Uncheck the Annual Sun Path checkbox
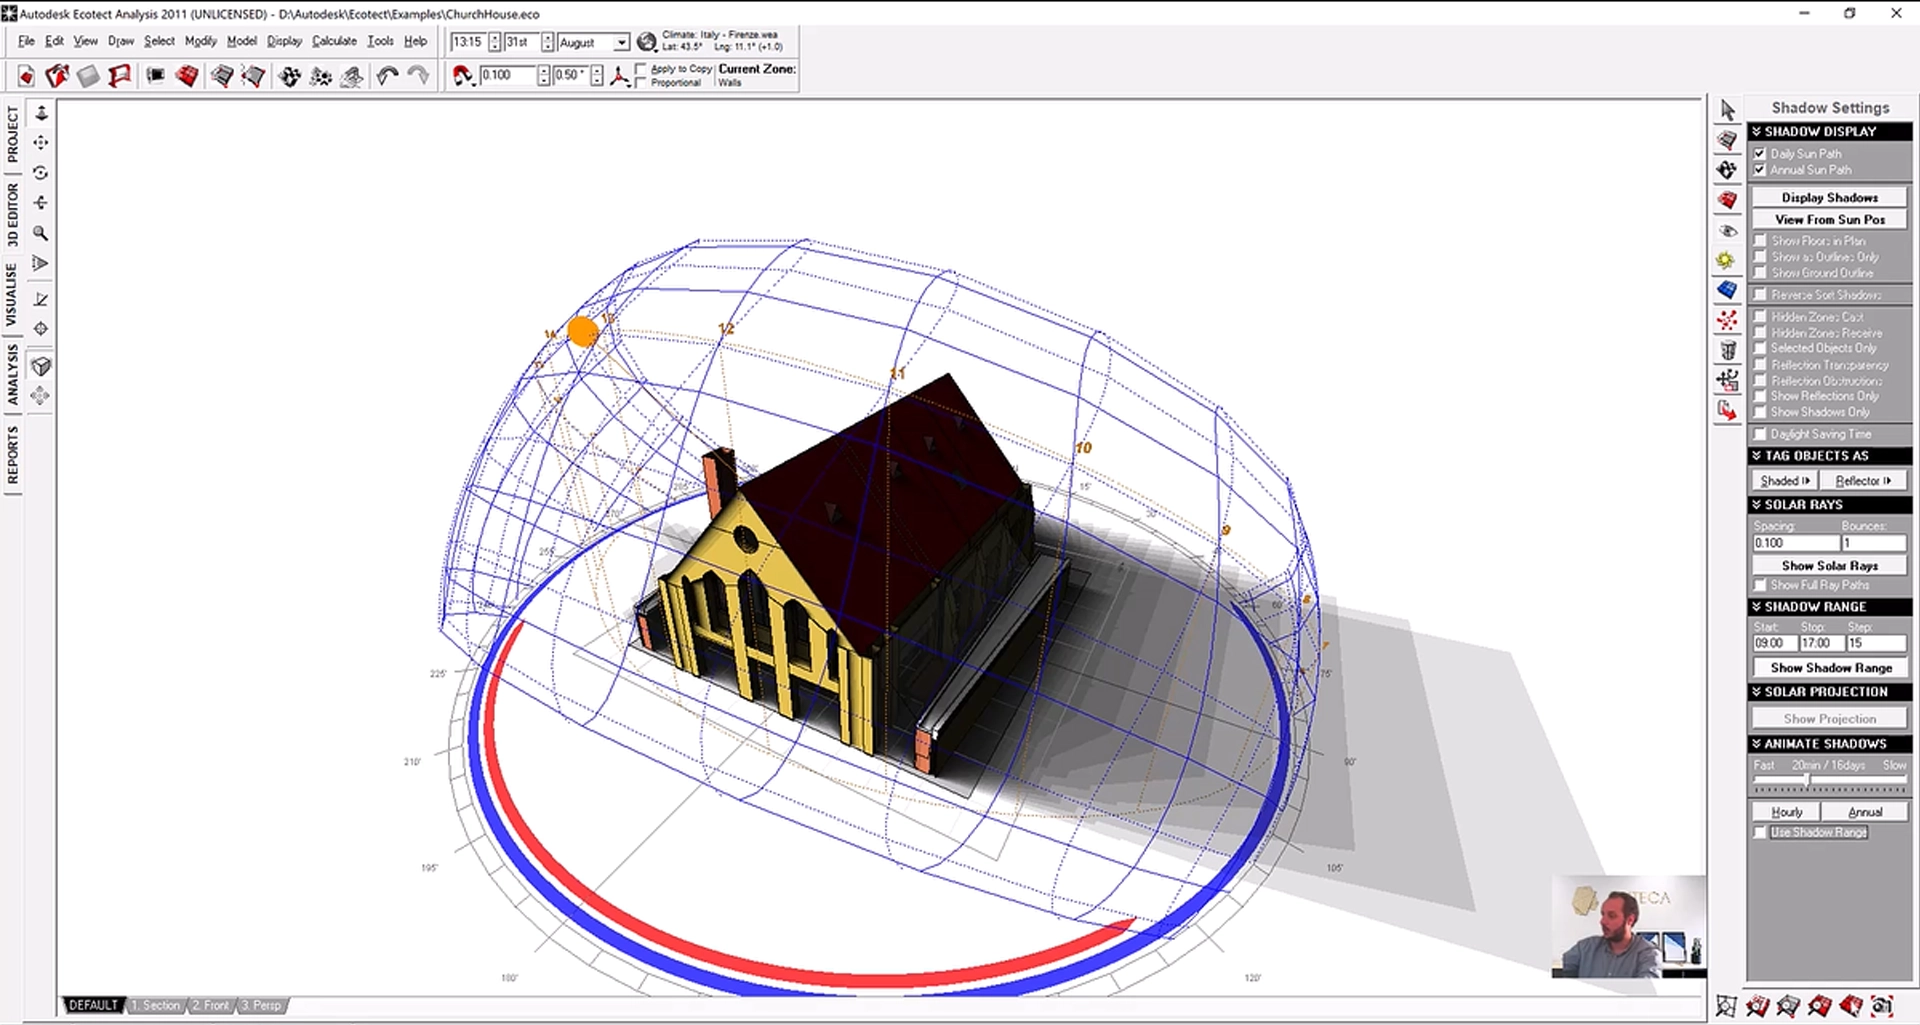This screenshot has width=1920, height=1025. click(x=1760, y=170)
